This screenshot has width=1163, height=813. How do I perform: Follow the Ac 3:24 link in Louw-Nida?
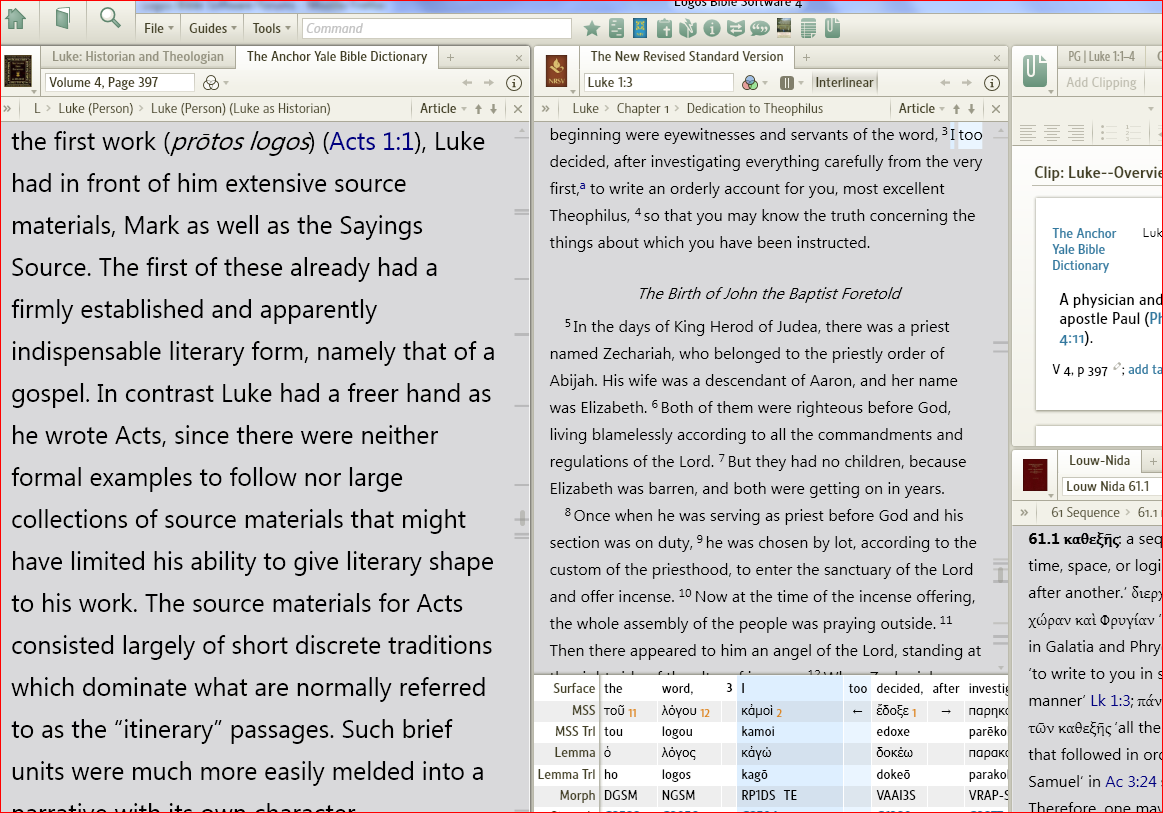tap(1130, 781)
